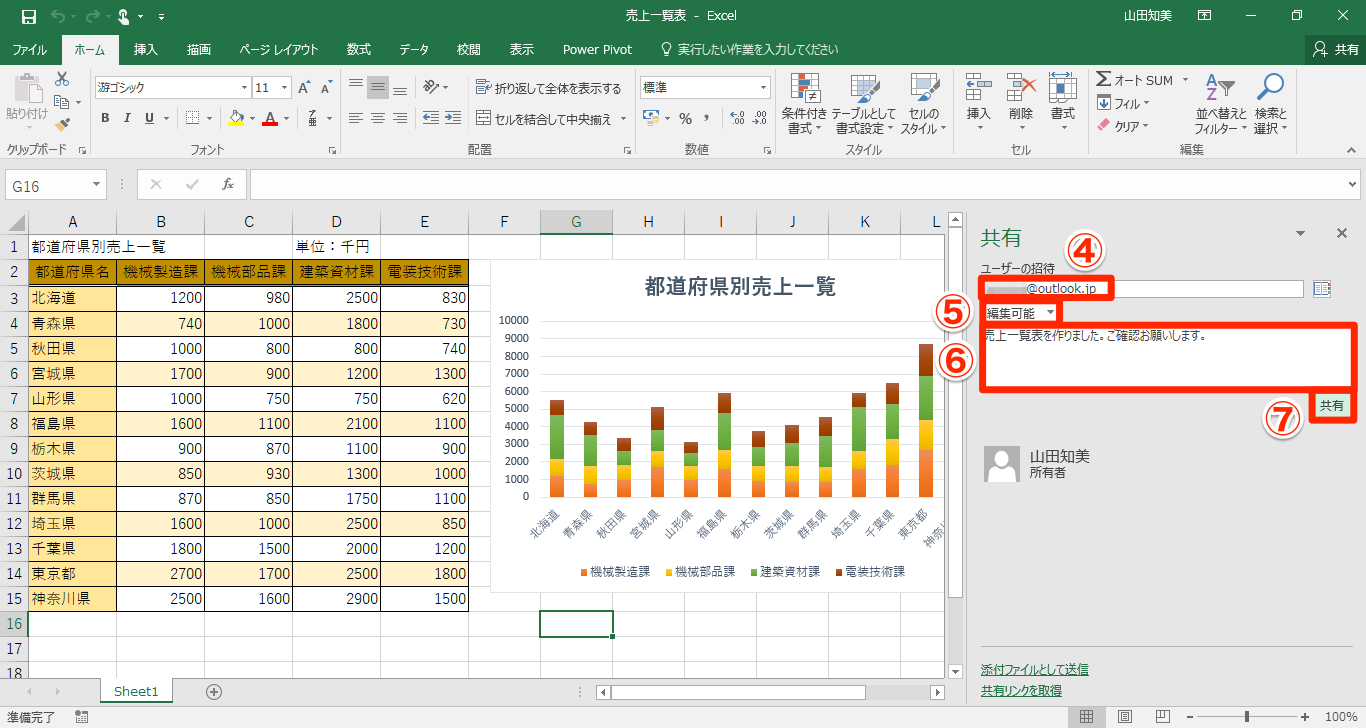Screen dimensions: 1366x728
Task: Toggle vertical middle alignment
Action: click(x=378, y=88)
